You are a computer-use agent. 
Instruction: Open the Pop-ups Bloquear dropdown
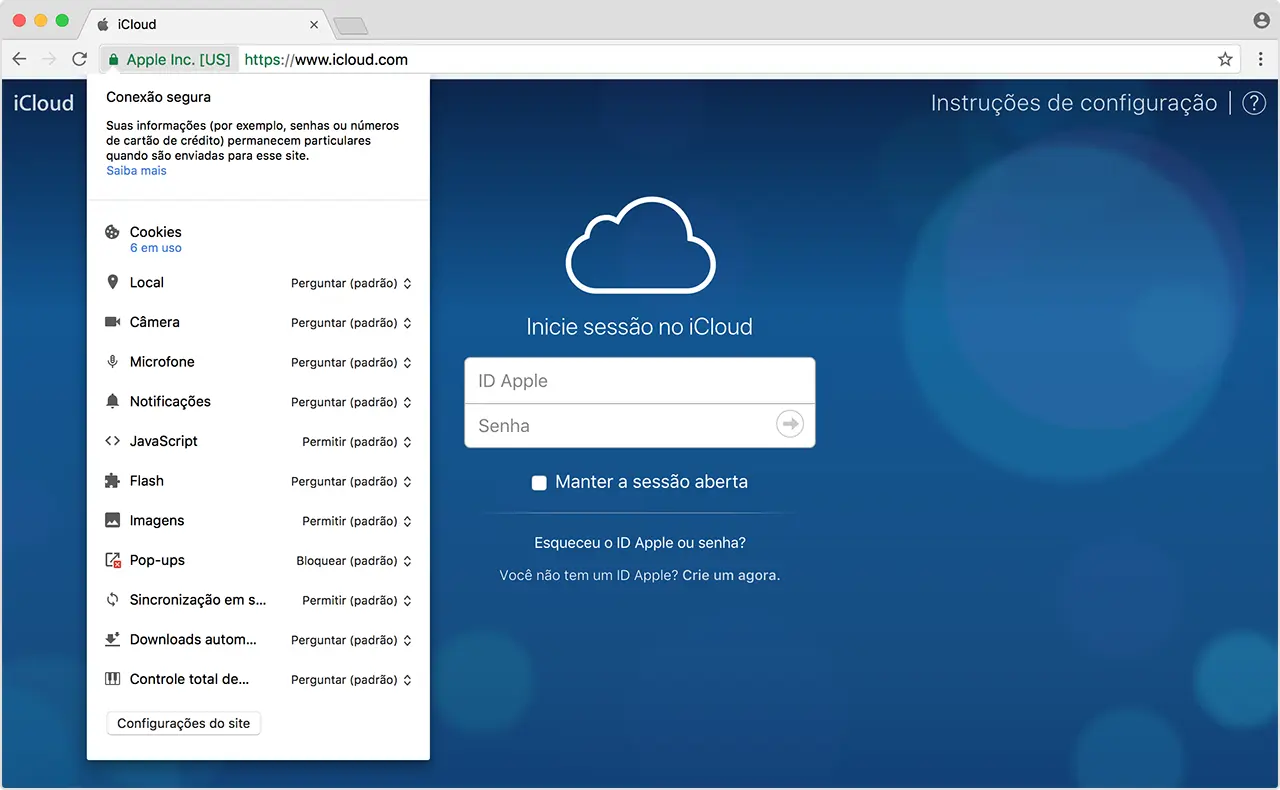point(354,561)
